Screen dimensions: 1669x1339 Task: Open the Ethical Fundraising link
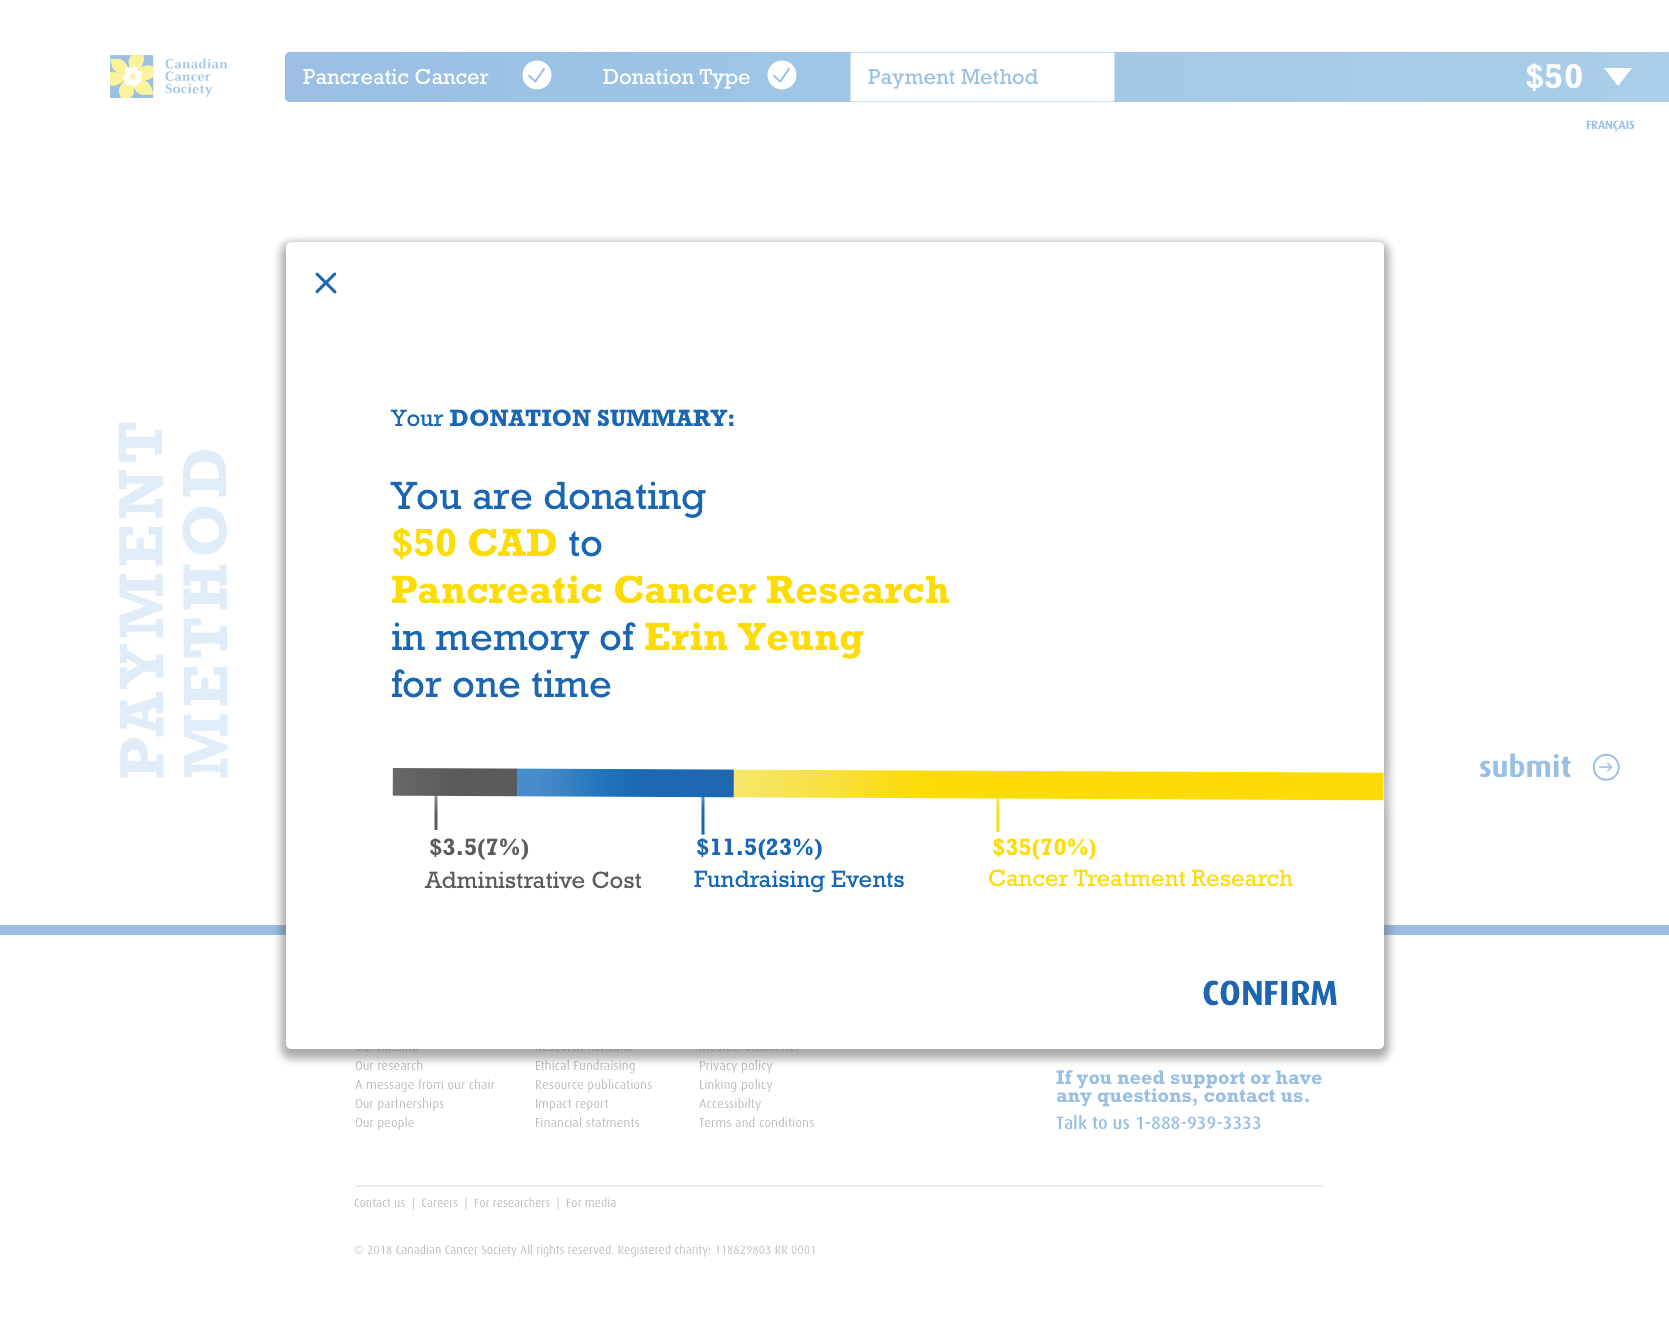[585, 1066]
